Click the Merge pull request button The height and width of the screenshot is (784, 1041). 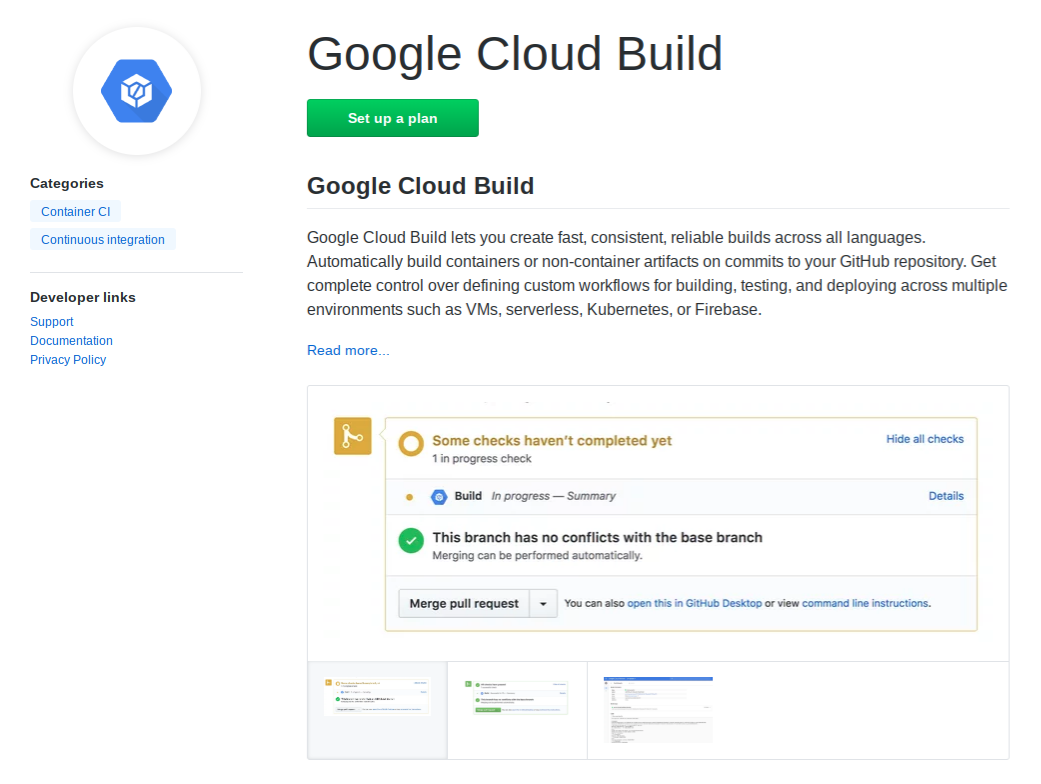[x=464, y=604]
